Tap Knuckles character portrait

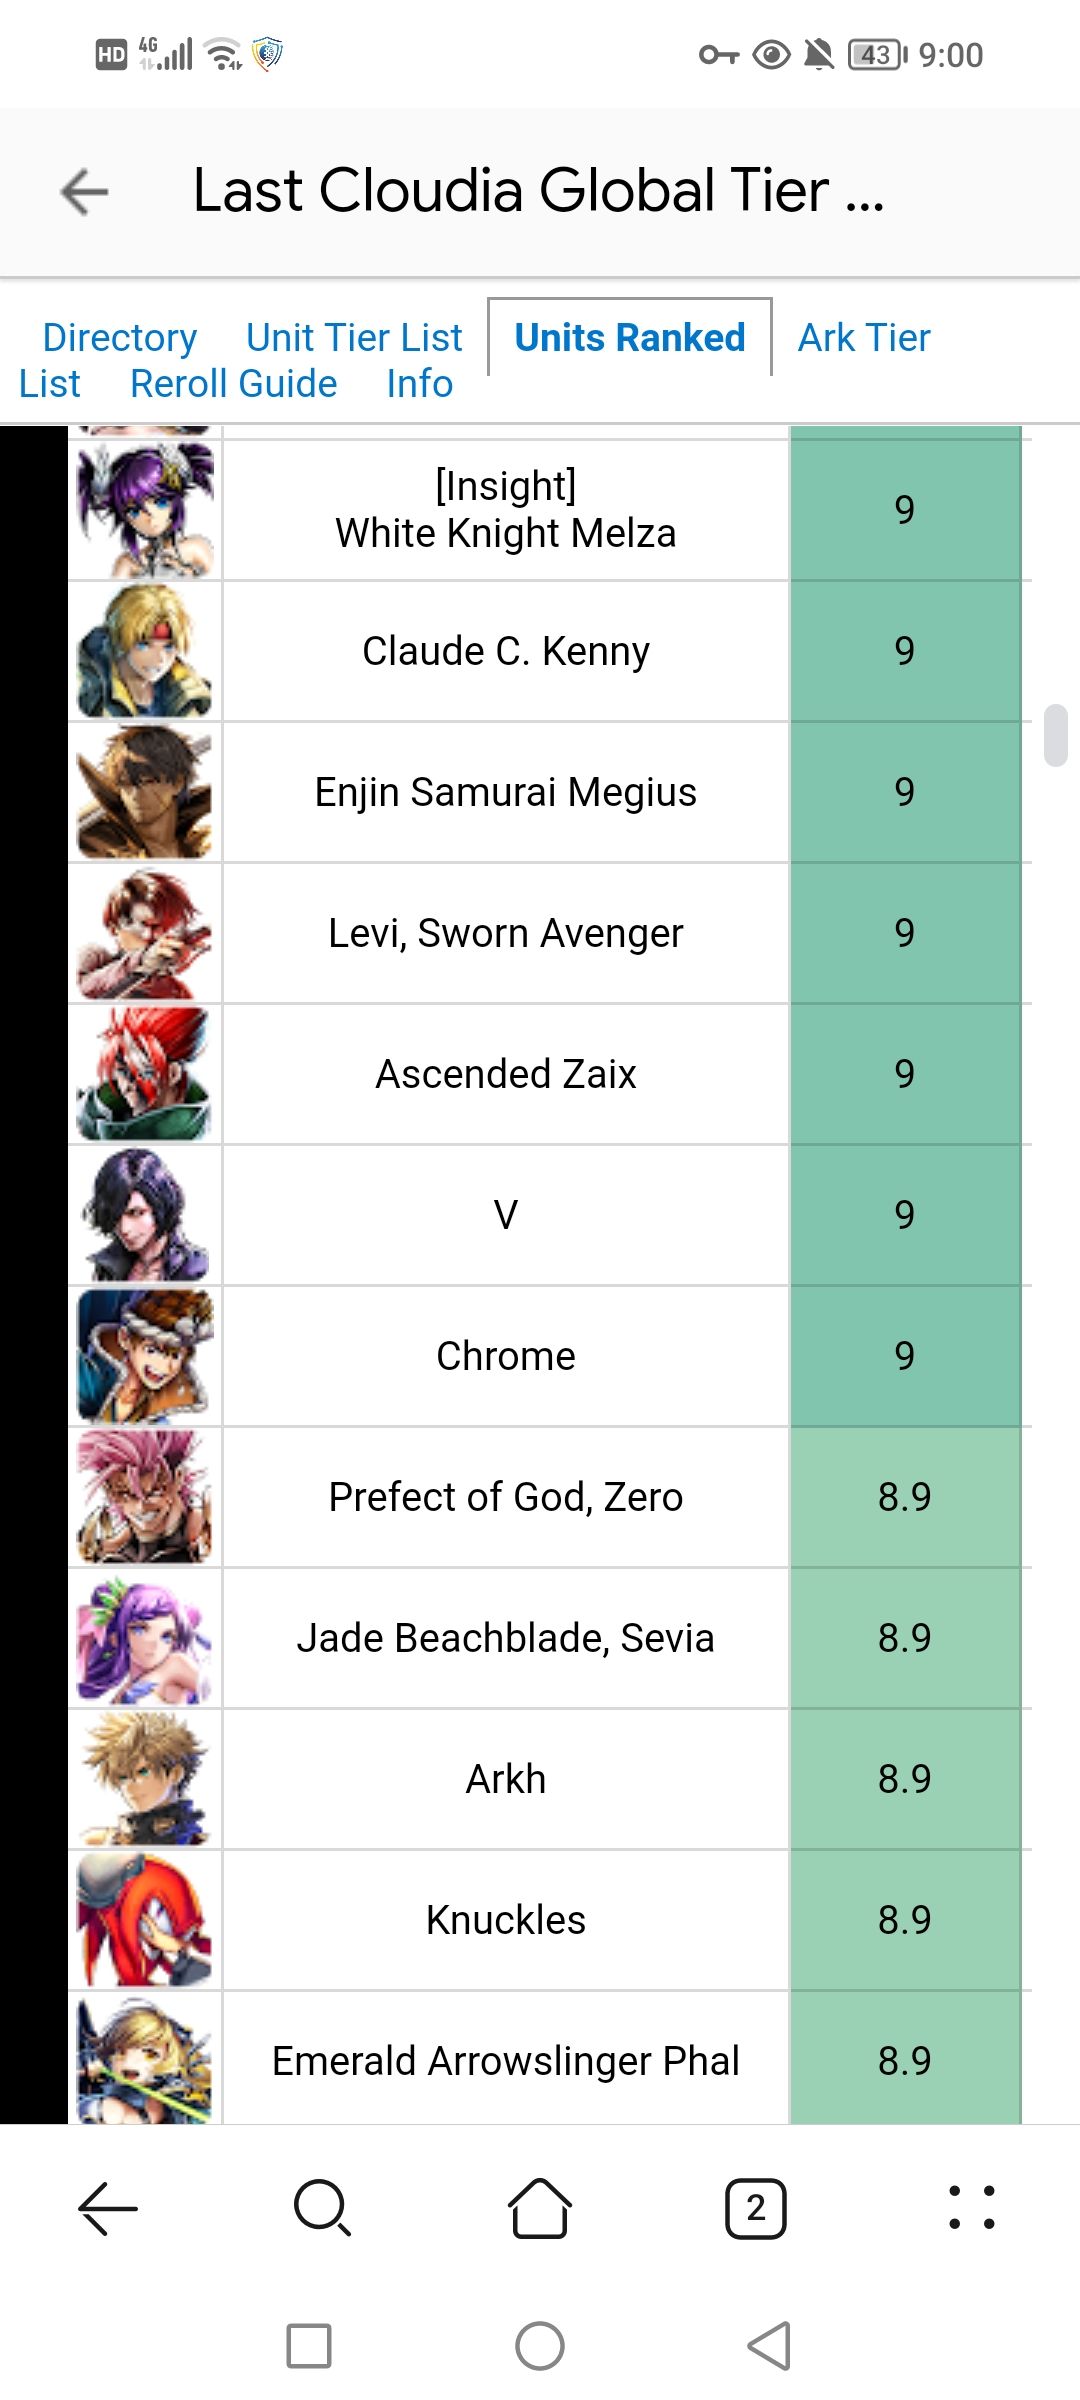(x=146, y=1920)
